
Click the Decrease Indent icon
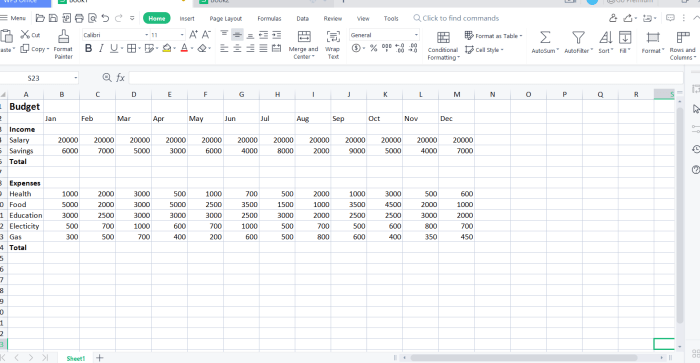coord(263,34)
